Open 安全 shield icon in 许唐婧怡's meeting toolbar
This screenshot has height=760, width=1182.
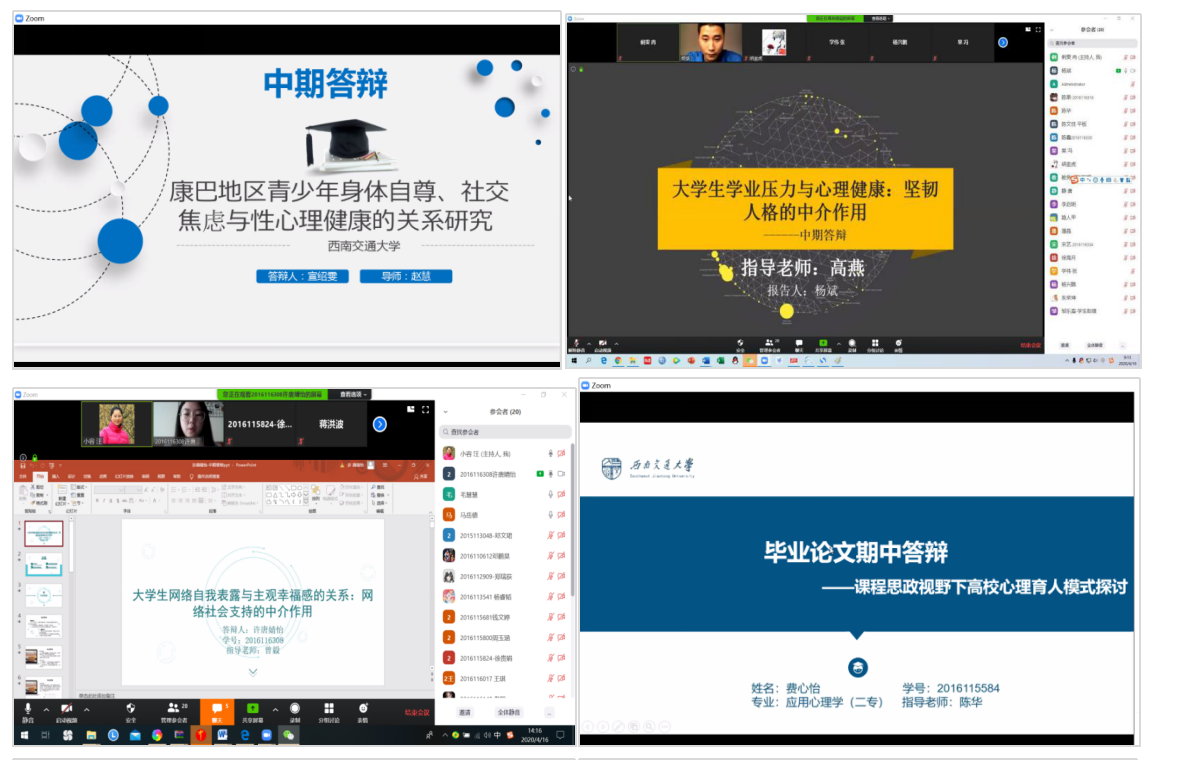[x=131, y=708]
